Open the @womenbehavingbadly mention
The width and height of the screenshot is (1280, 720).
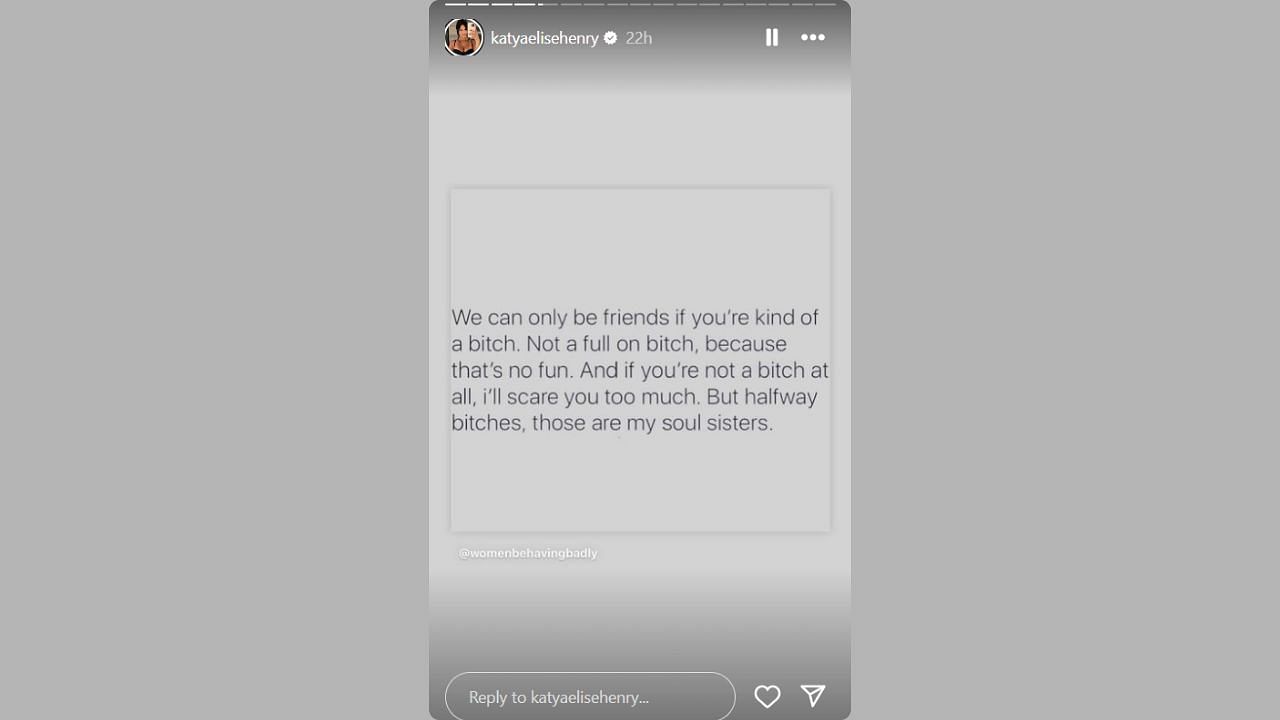(528, 553)
